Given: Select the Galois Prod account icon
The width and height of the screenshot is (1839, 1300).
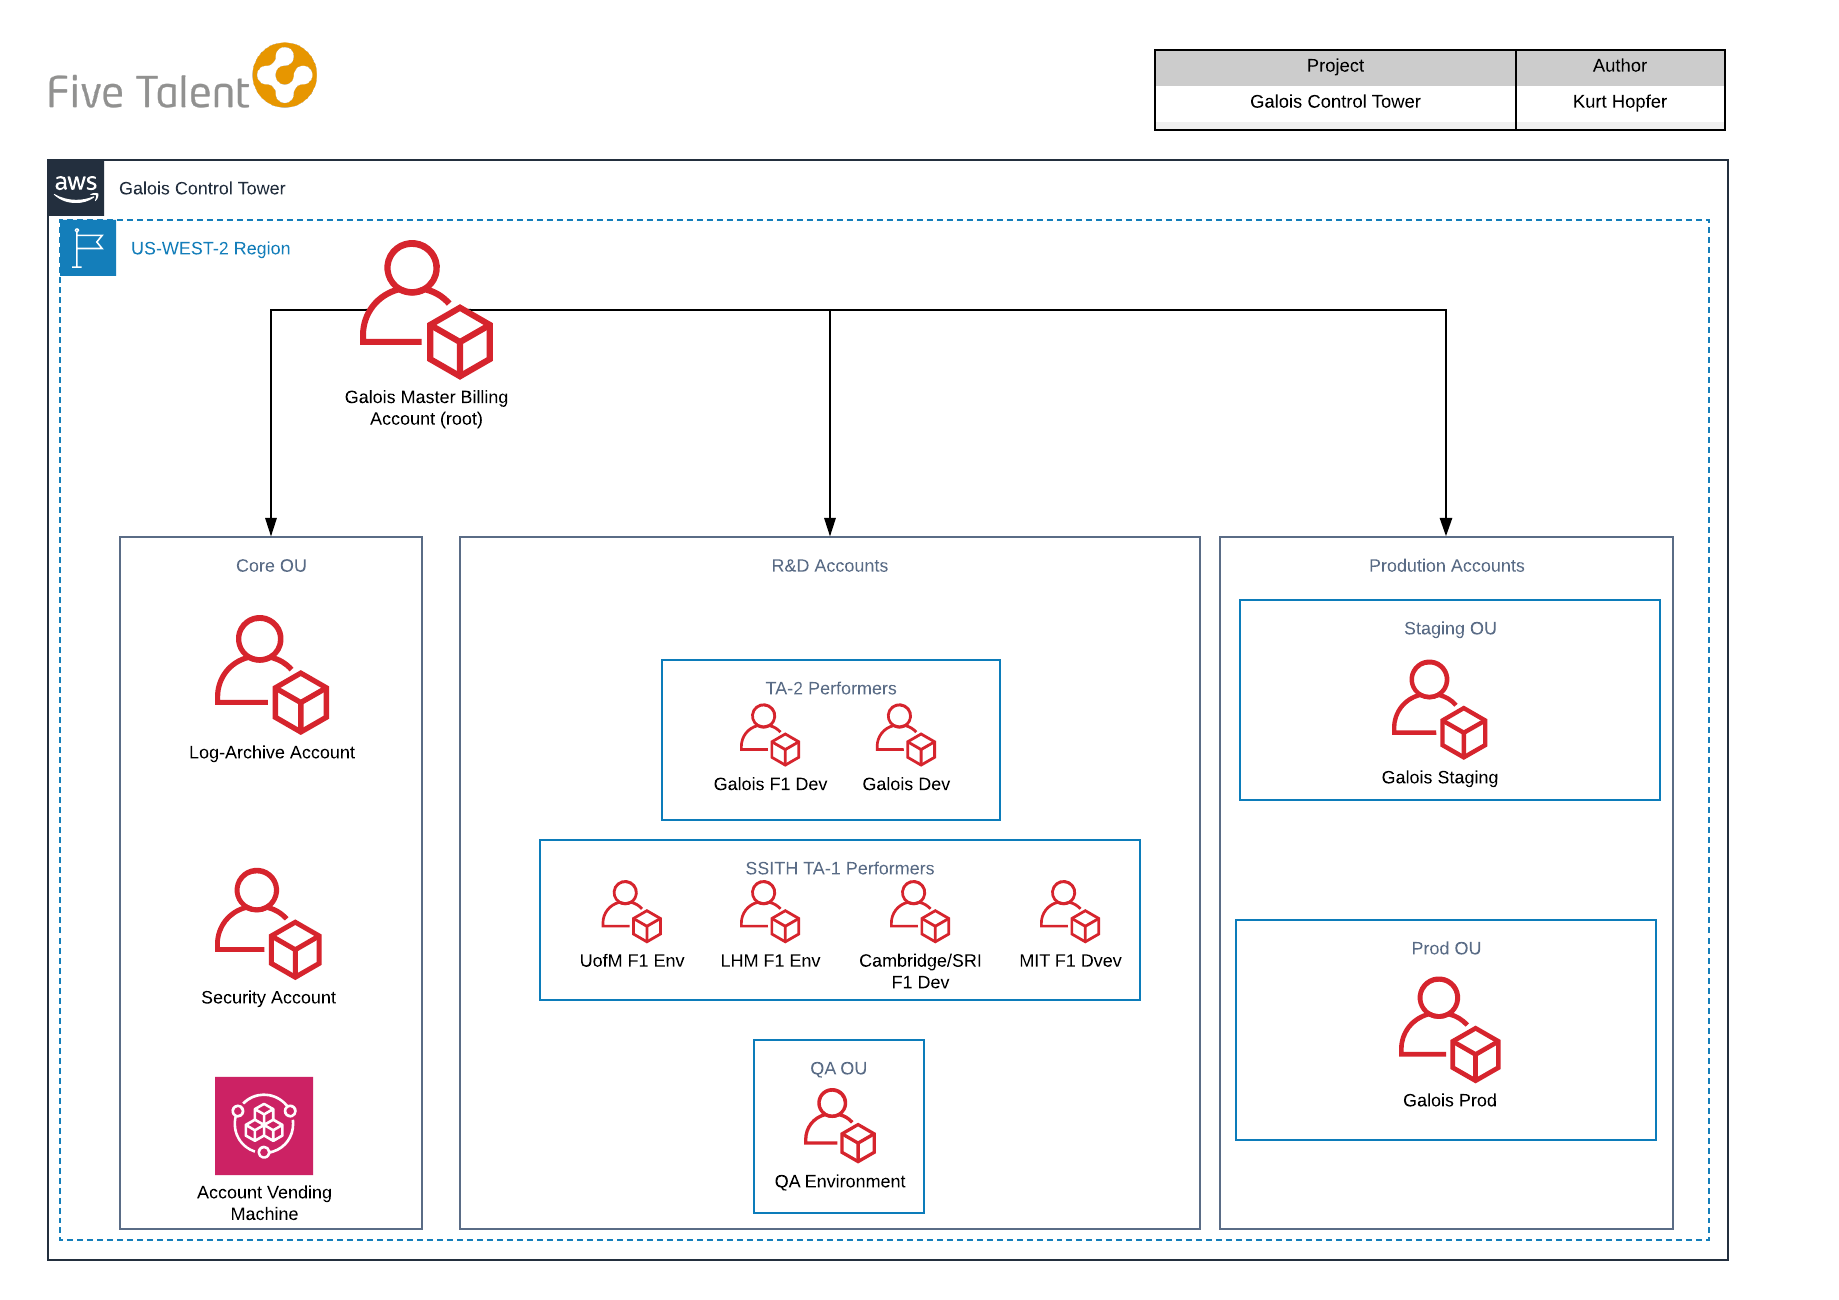Looking at the screenshot, I should tap(1450, 1031).
